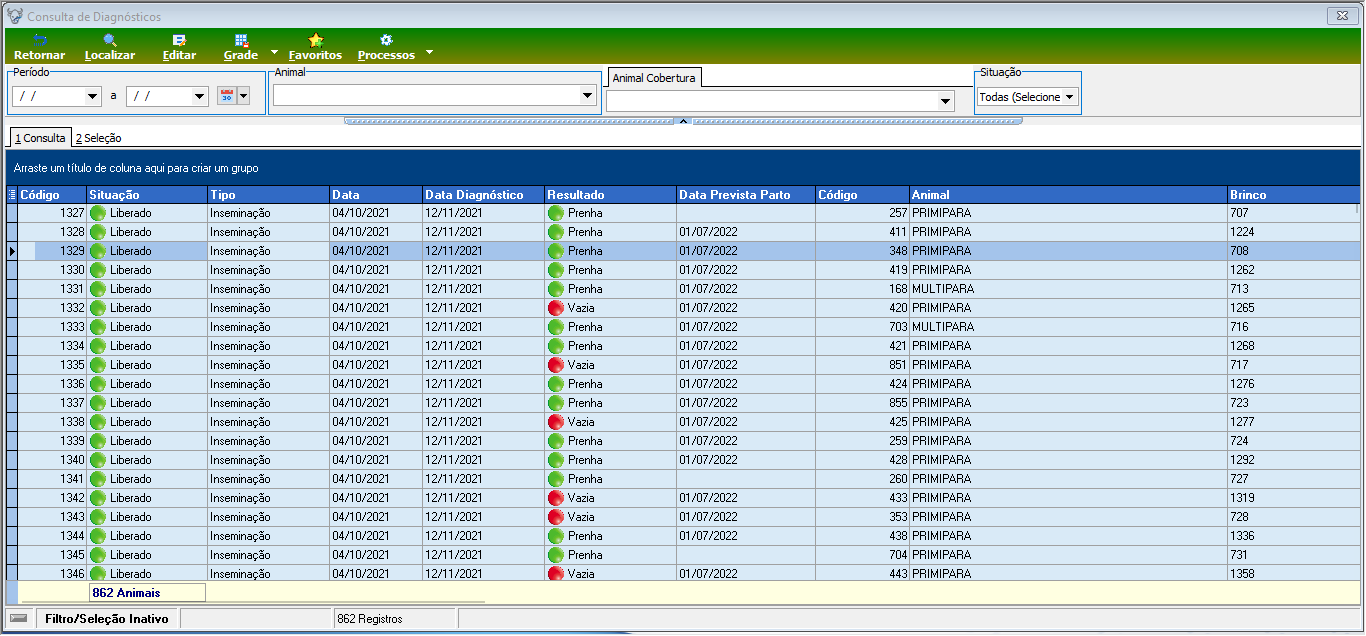Select the Brinco cell 1358

1293,574
